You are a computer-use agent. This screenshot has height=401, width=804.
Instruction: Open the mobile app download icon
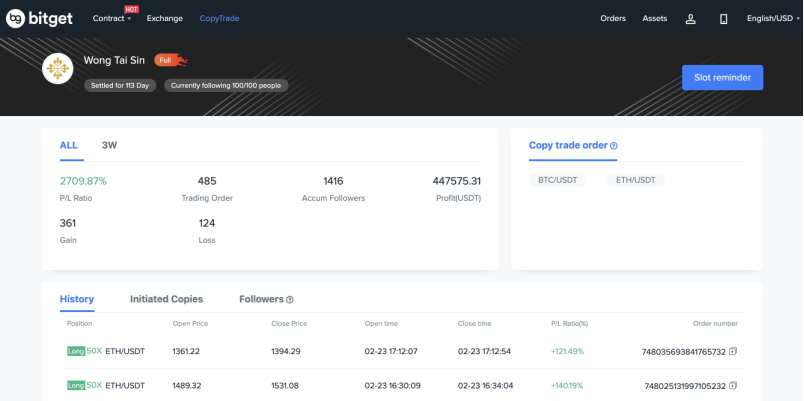(x=723, y=19)
